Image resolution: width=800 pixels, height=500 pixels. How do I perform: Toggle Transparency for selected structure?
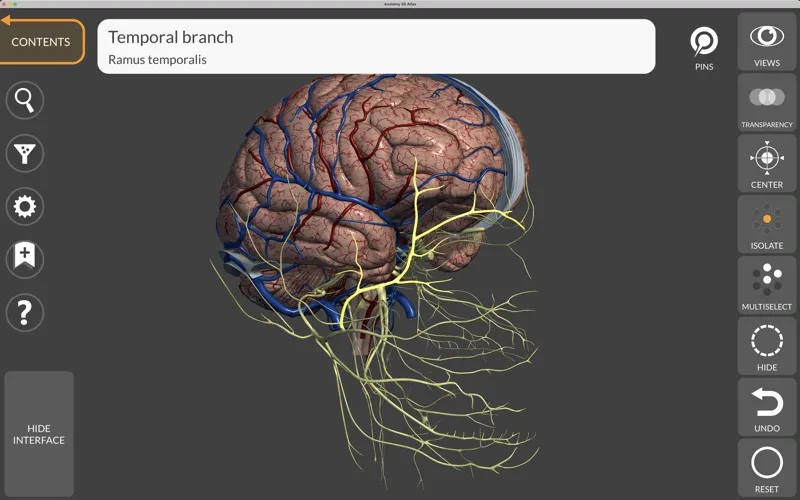click(767, 102)
